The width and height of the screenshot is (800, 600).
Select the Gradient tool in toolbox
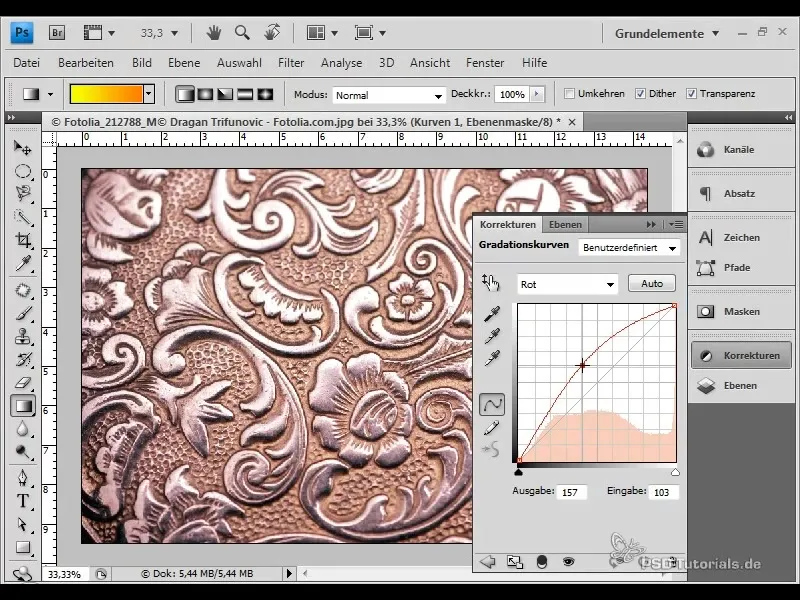[22, 406]
